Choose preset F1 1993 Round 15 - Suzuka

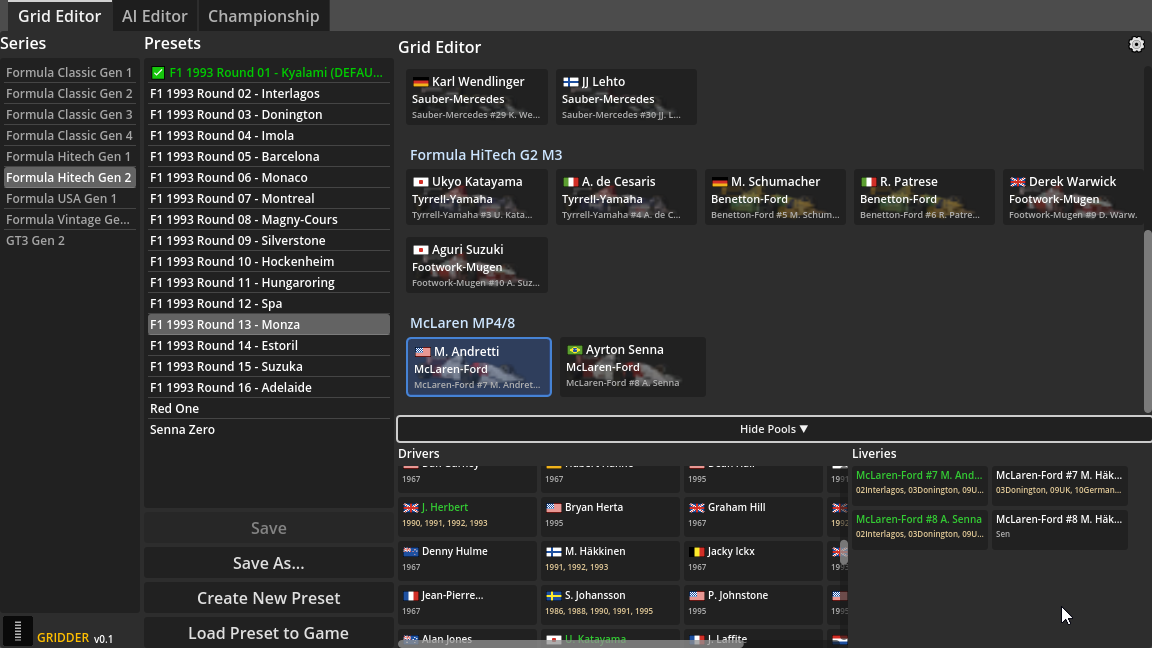tap(269, 367)
